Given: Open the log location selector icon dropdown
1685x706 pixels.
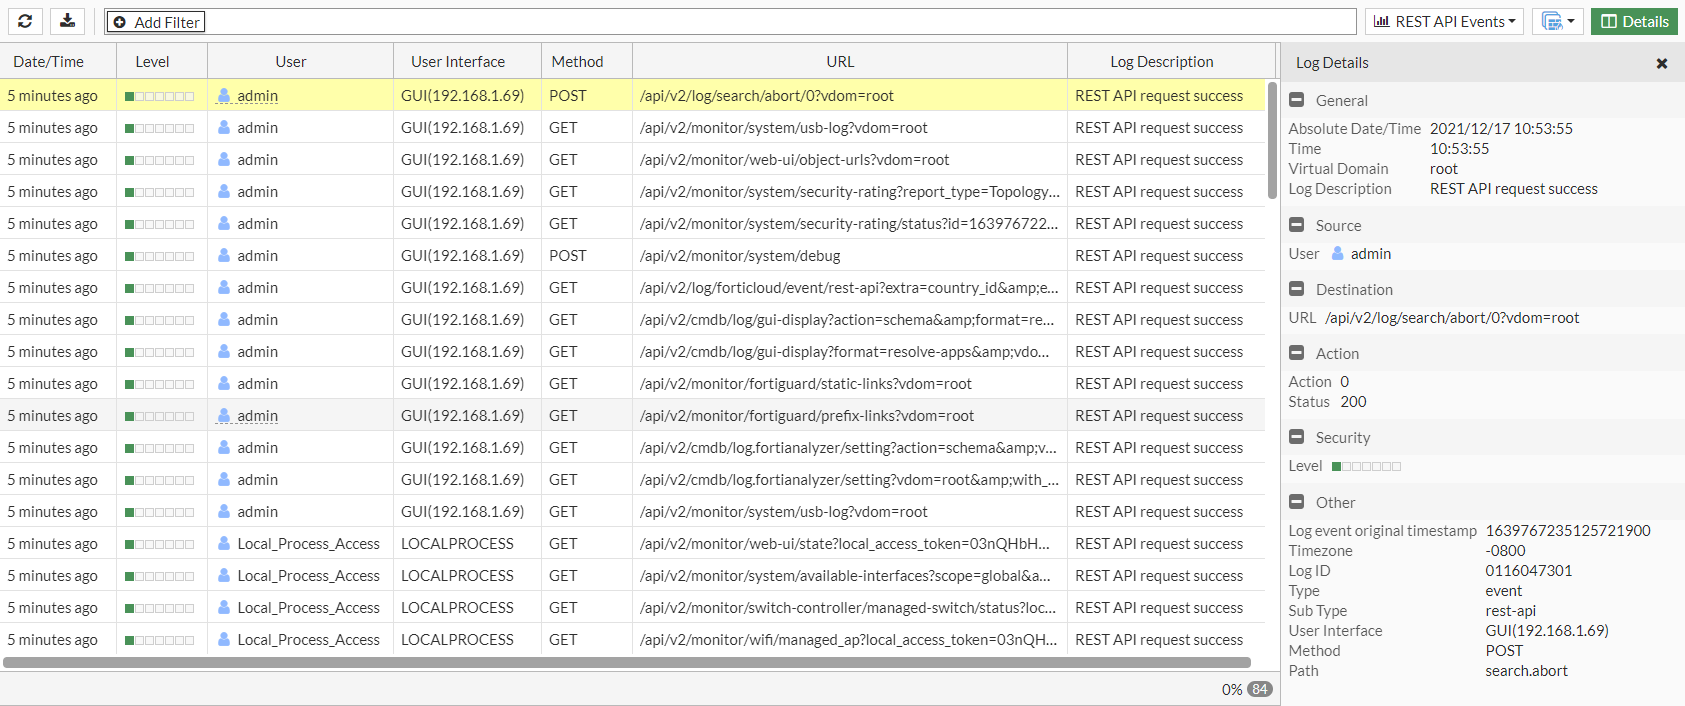Looking at the screenshot, I should coord(1557,21).
